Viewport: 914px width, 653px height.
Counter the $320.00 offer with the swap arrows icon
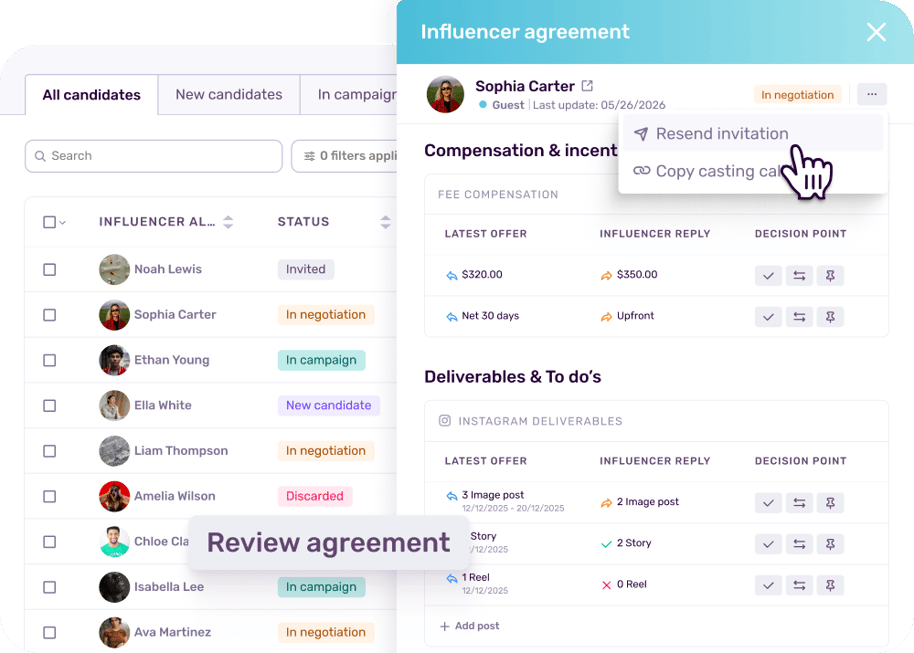click(x=799, y=276)
